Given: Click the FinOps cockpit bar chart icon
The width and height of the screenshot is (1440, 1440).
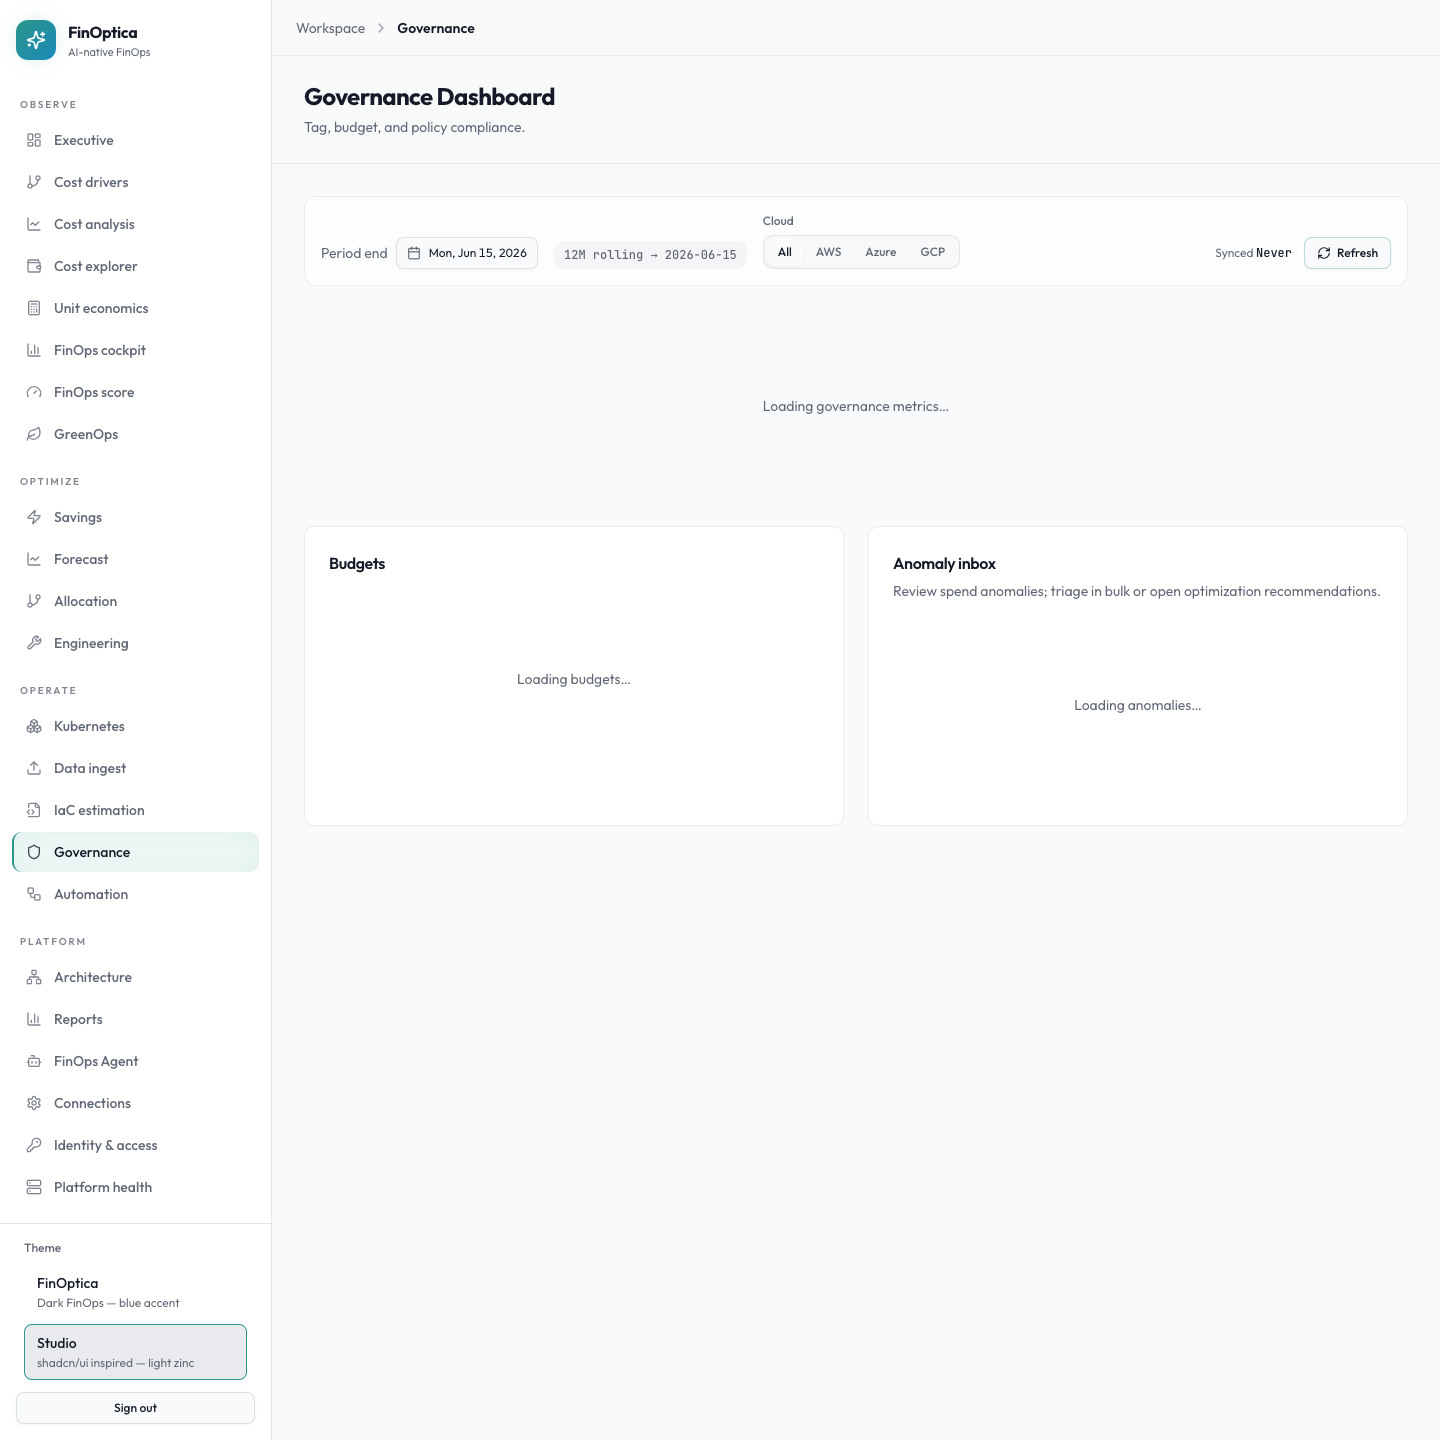Looking at the screenshot, I should coord(34,350).
